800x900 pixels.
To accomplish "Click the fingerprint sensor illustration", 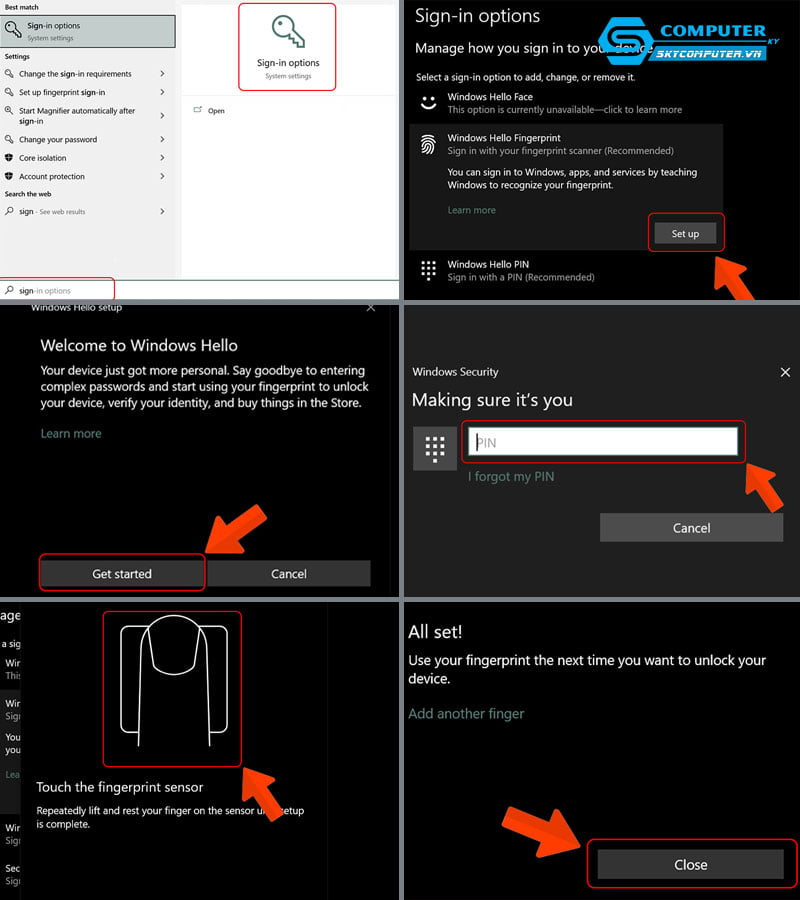I will coord(171,690).
